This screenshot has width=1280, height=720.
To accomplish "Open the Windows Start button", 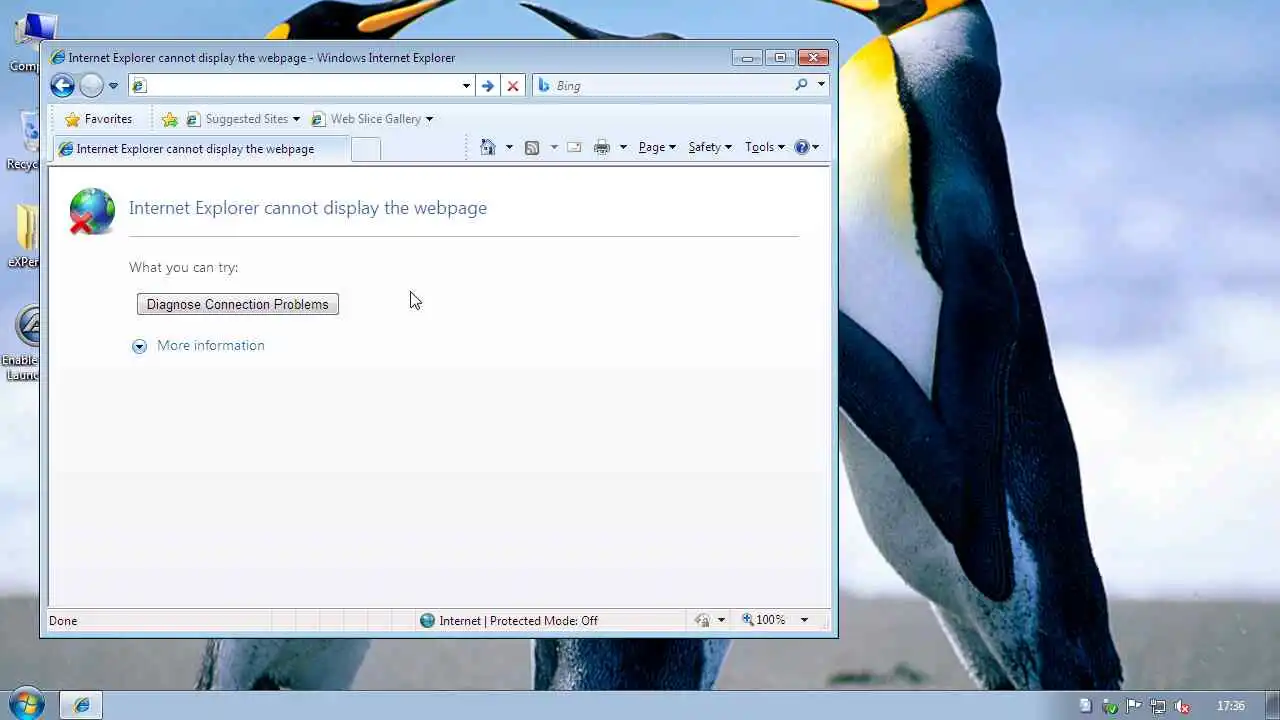I will tap(27, 704).
